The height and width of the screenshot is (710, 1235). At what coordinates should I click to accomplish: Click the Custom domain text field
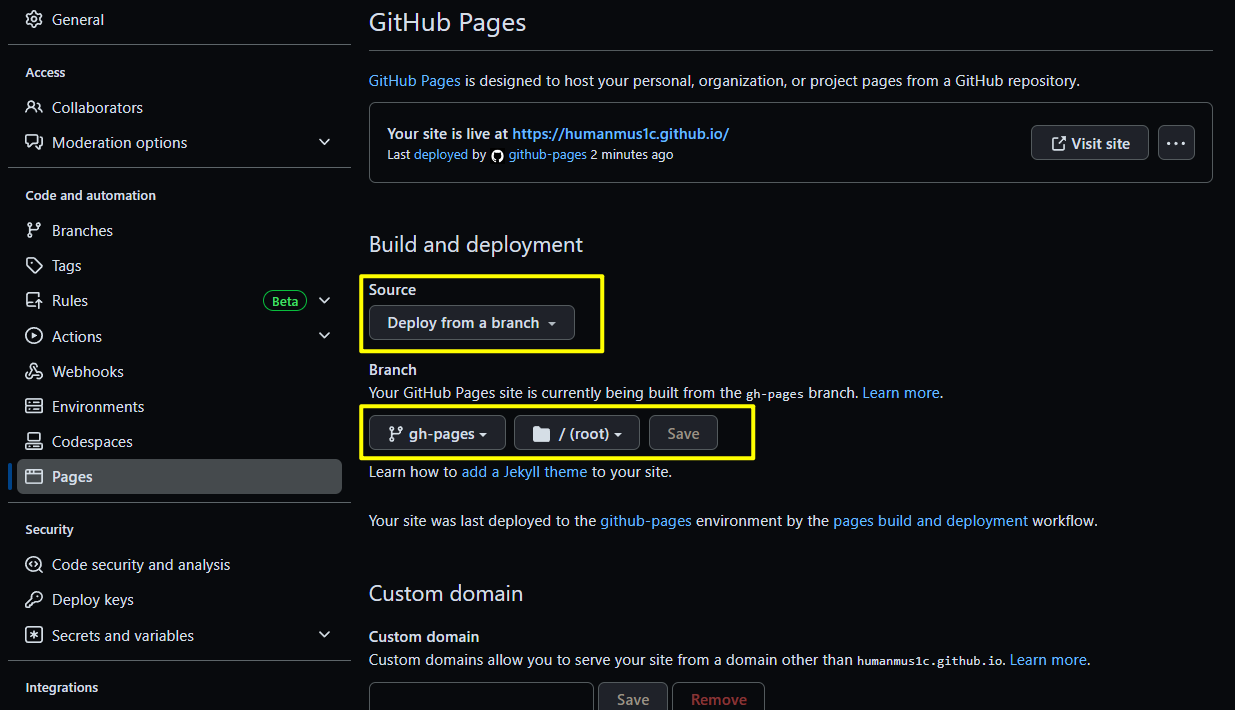point(481,698)
